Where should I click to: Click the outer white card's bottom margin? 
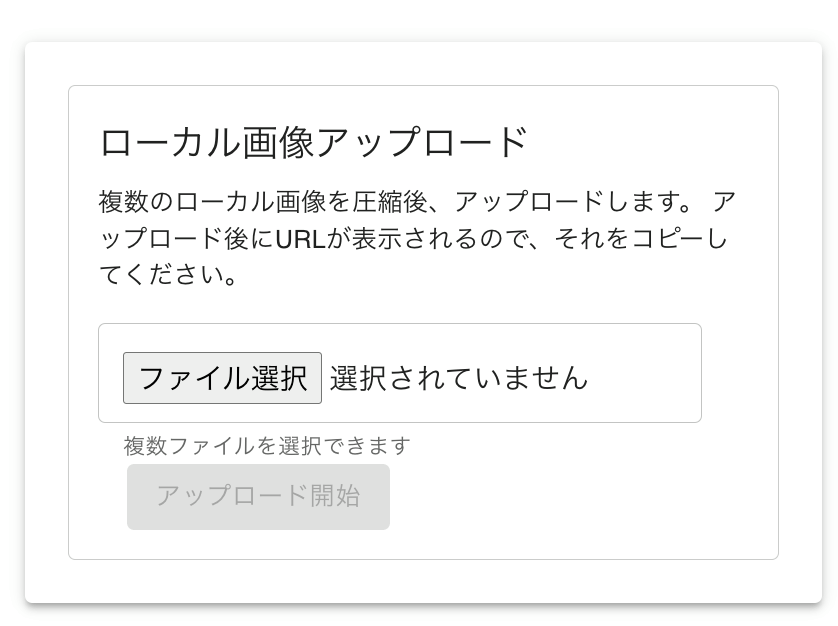(x=420, y=581)
